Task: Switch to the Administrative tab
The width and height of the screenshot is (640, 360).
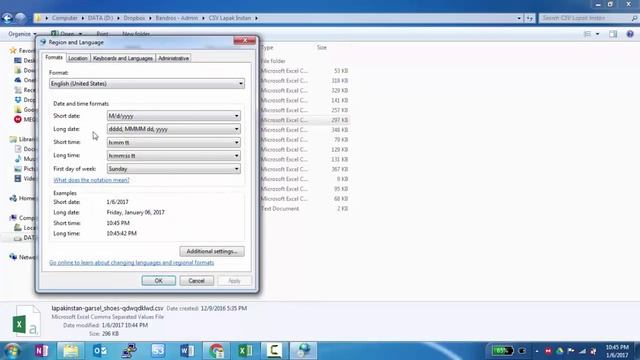Action: click(x=173, y=58)
